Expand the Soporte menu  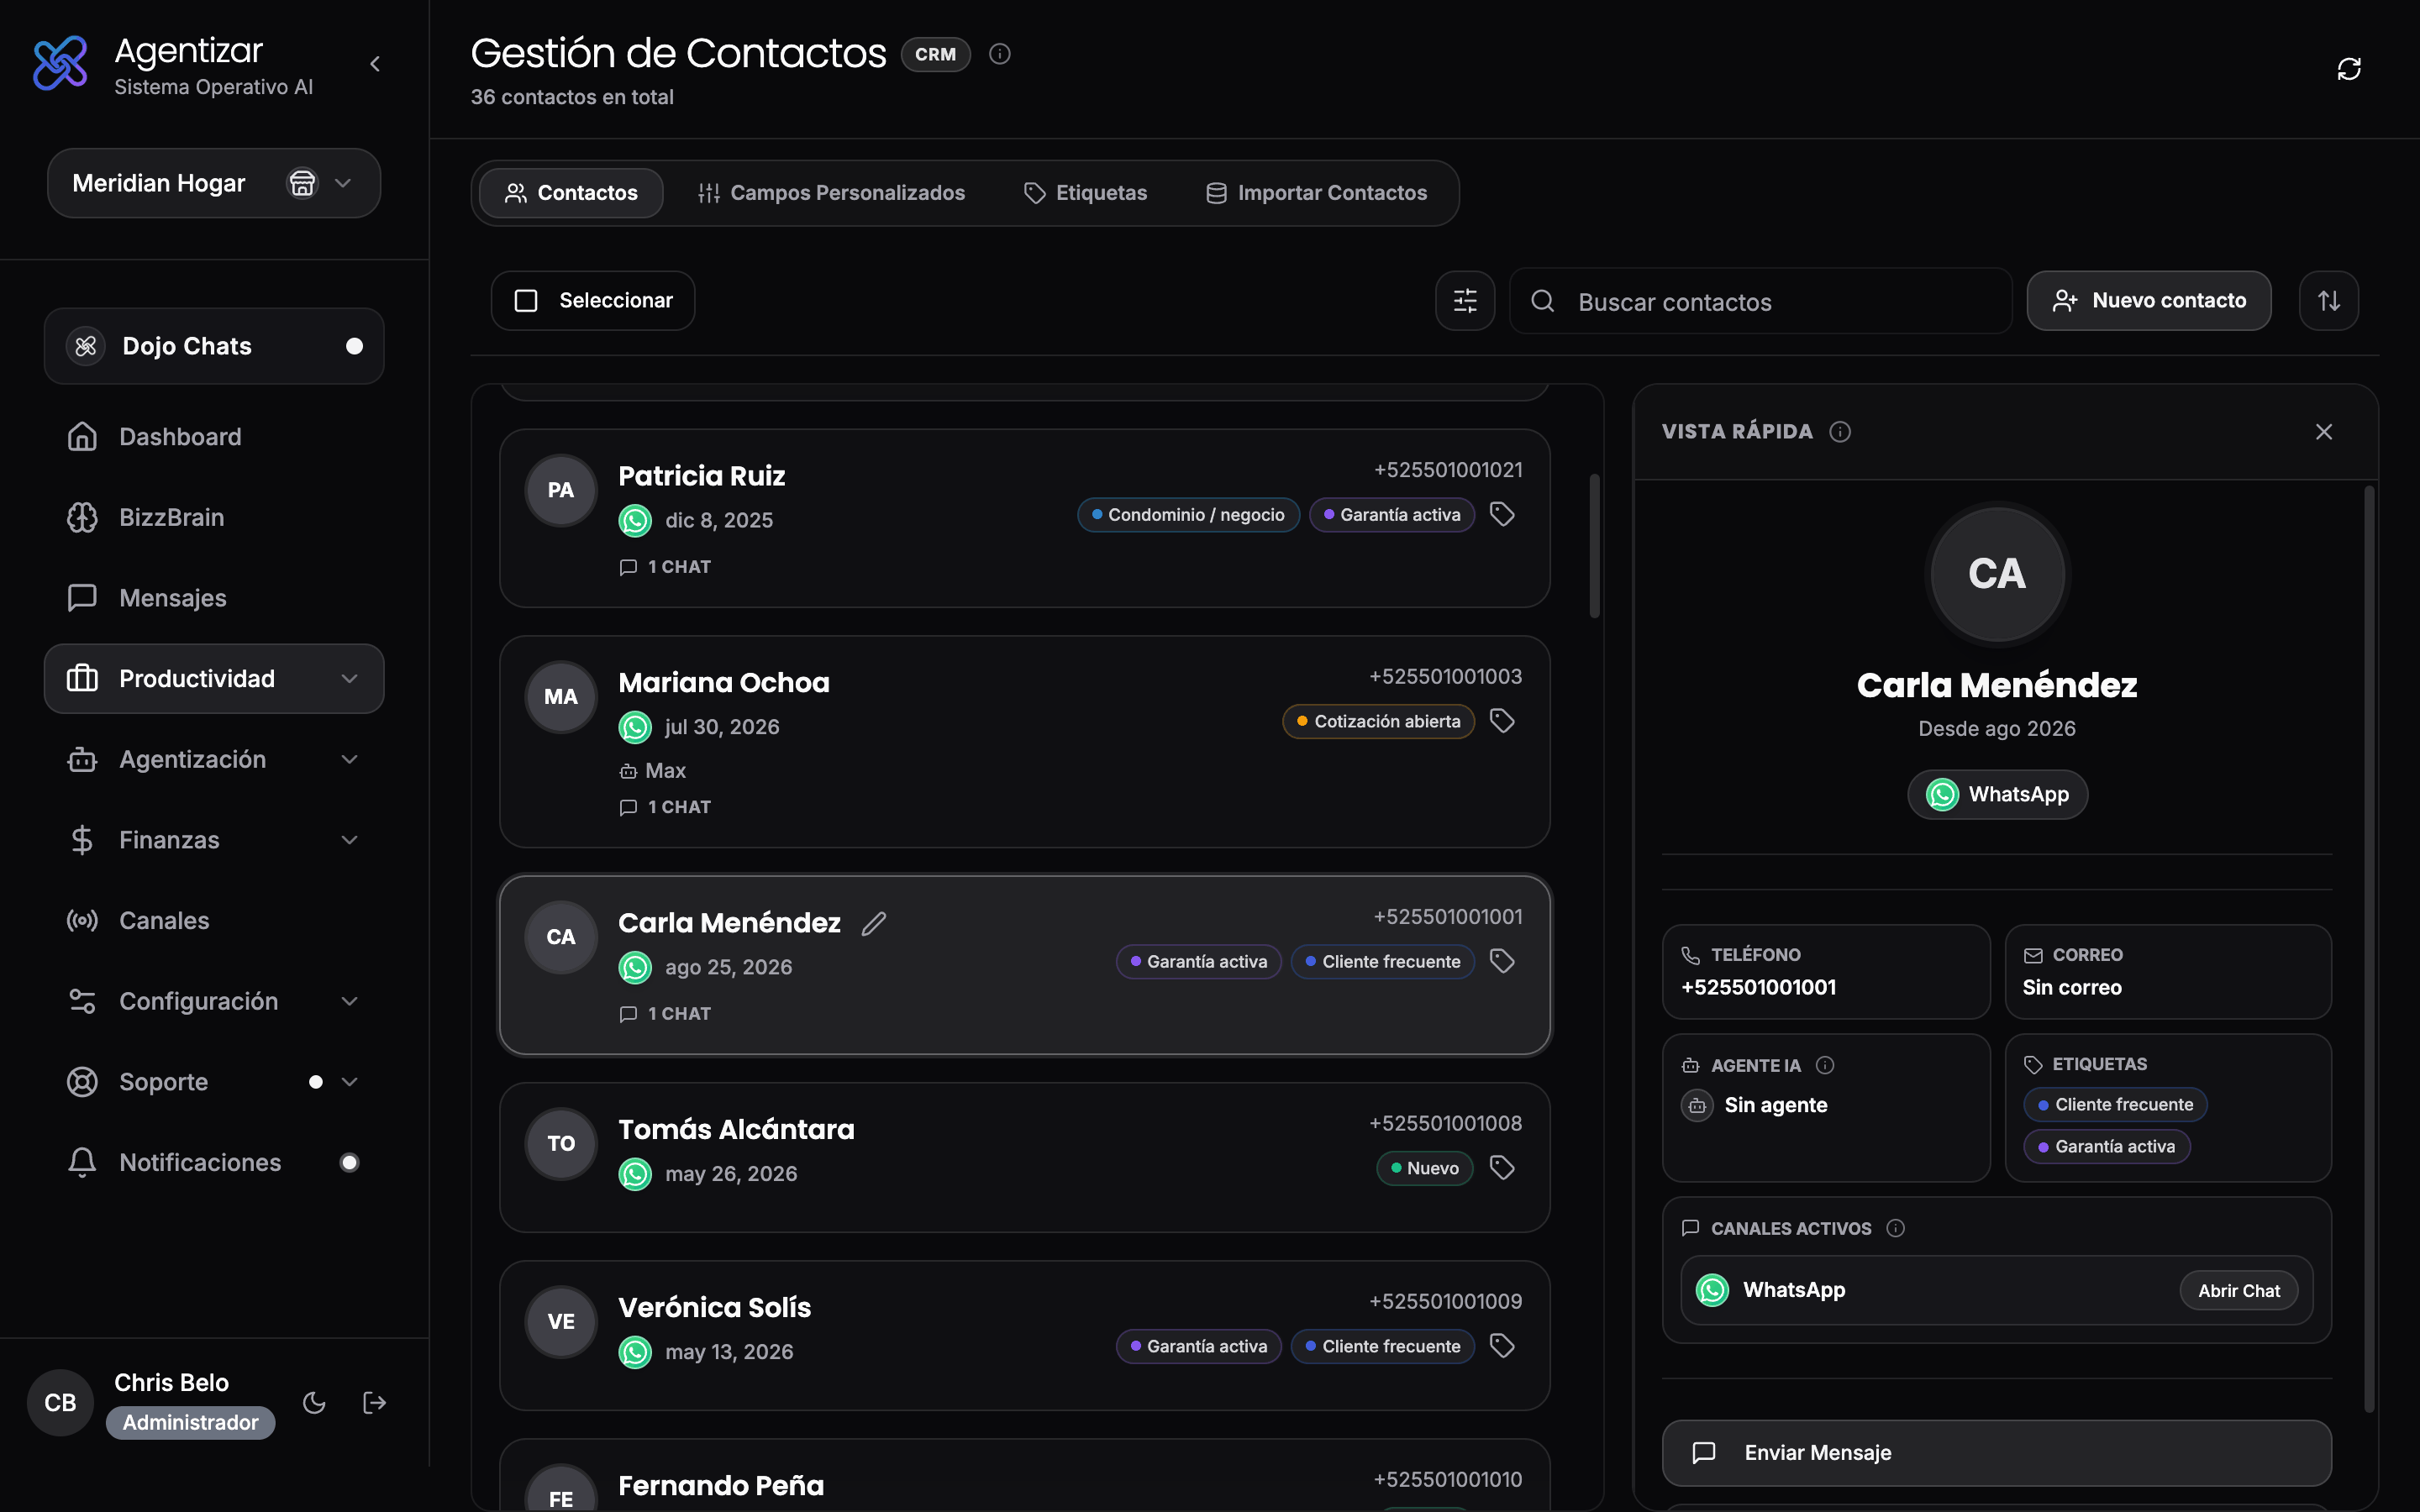214,1082
